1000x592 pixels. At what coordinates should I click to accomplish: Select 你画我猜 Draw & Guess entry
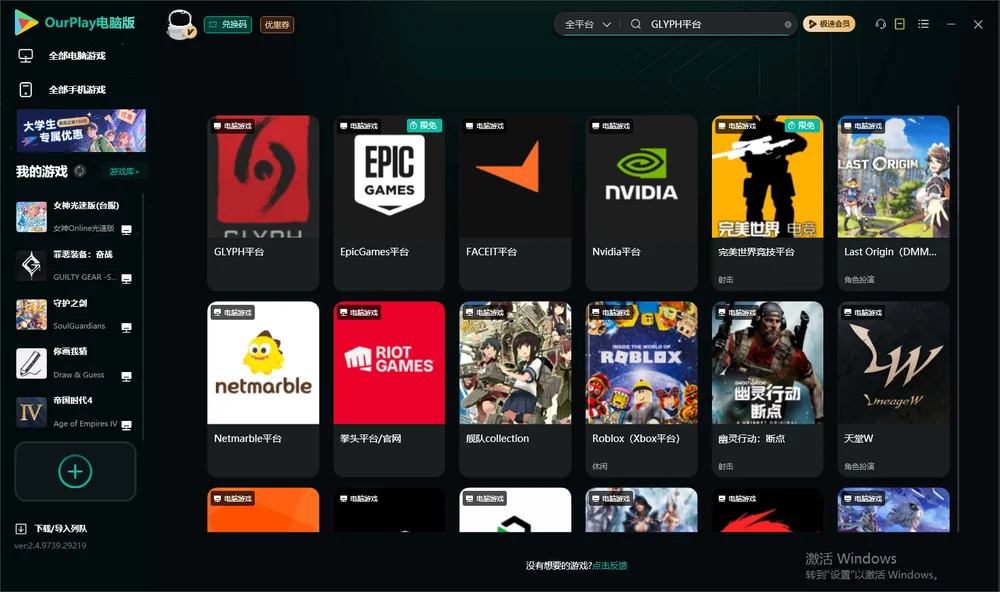75,363
